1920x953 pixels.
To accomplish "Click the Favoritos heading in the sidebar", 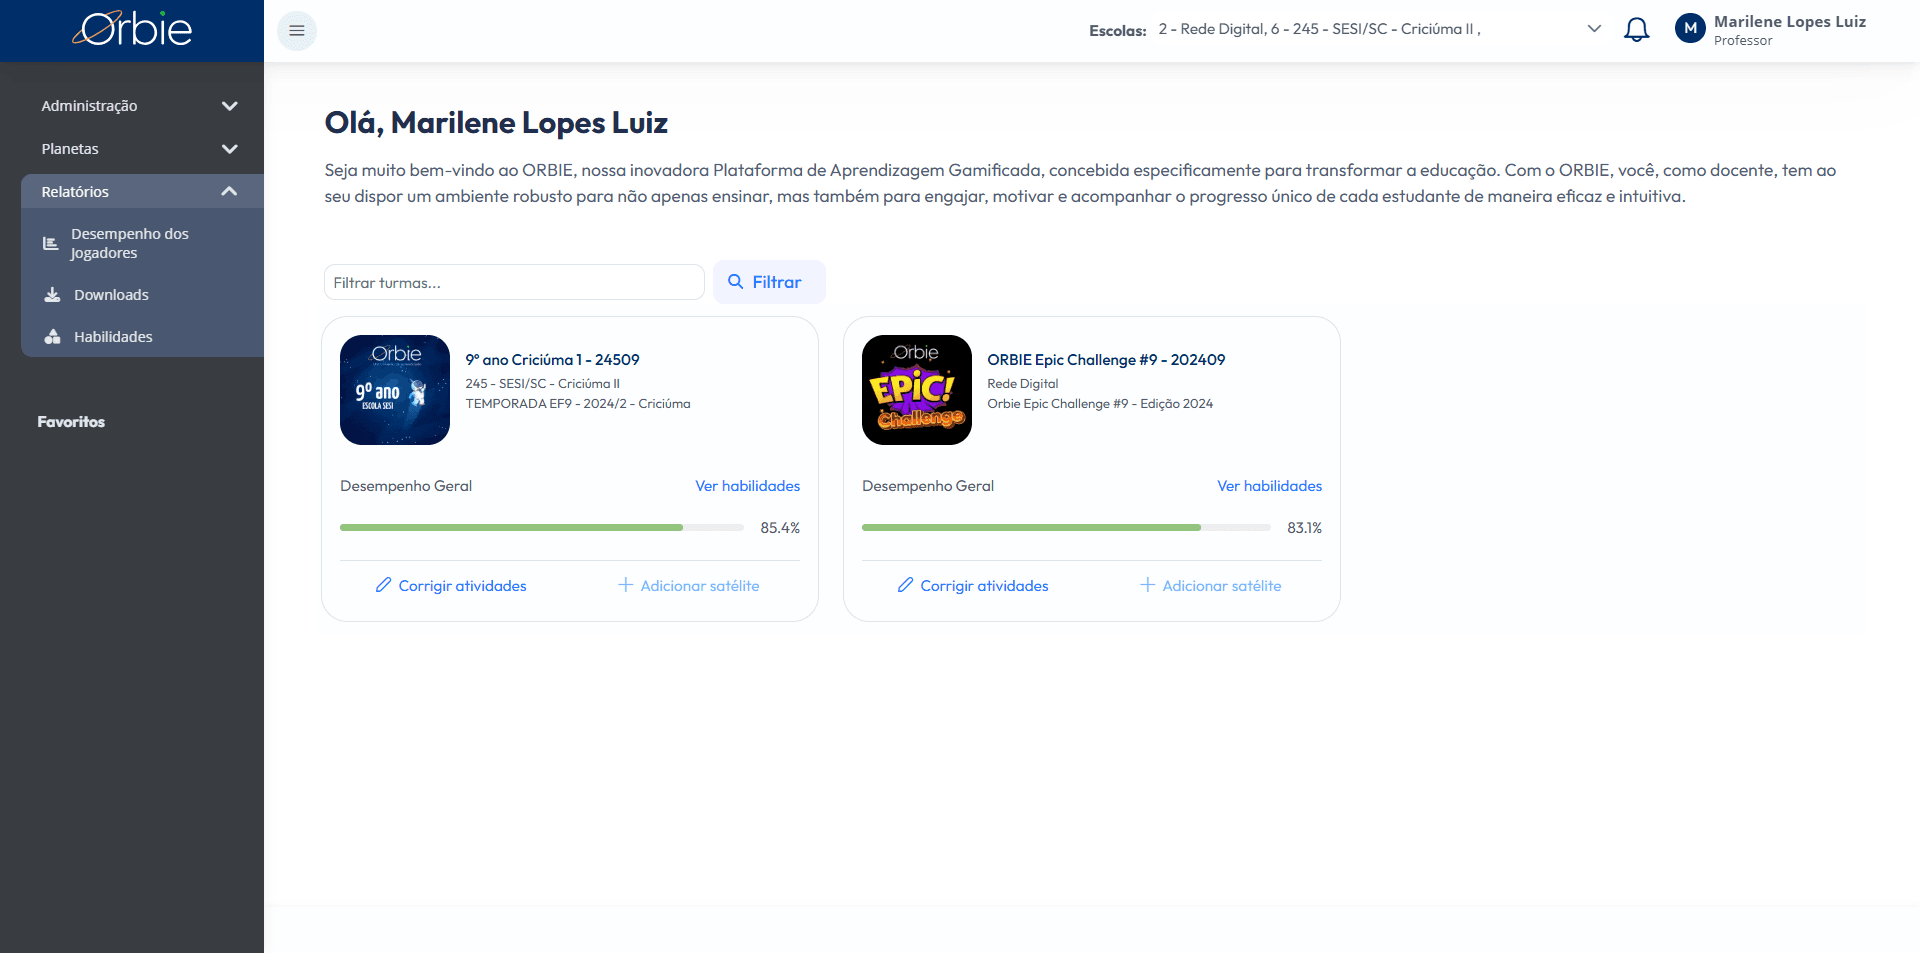I will point(71,422).
